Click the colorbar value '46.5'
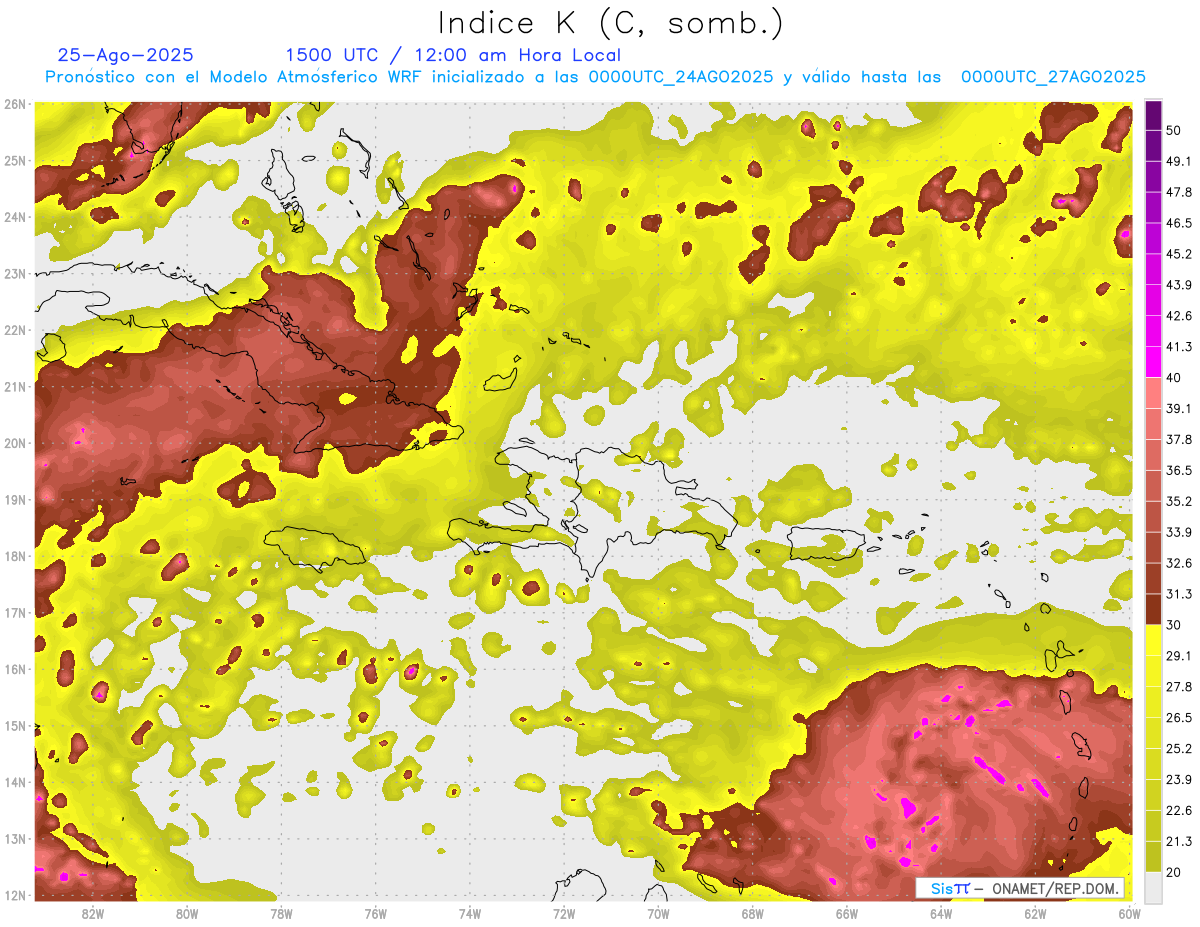Image resolution: width=1200 pixels, height=927 pixels. coord(1178,223)
